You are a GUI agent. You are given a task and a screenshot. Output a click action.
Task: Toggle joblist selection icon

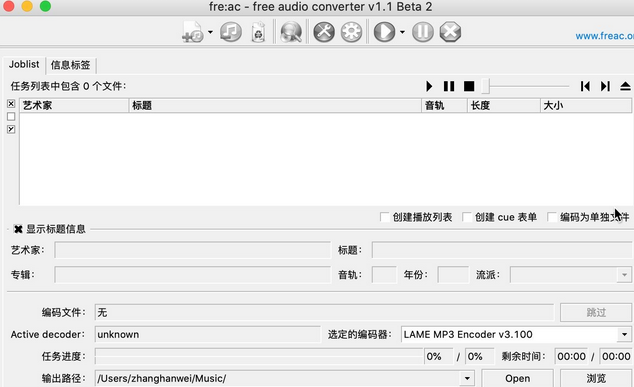point(11,129)
